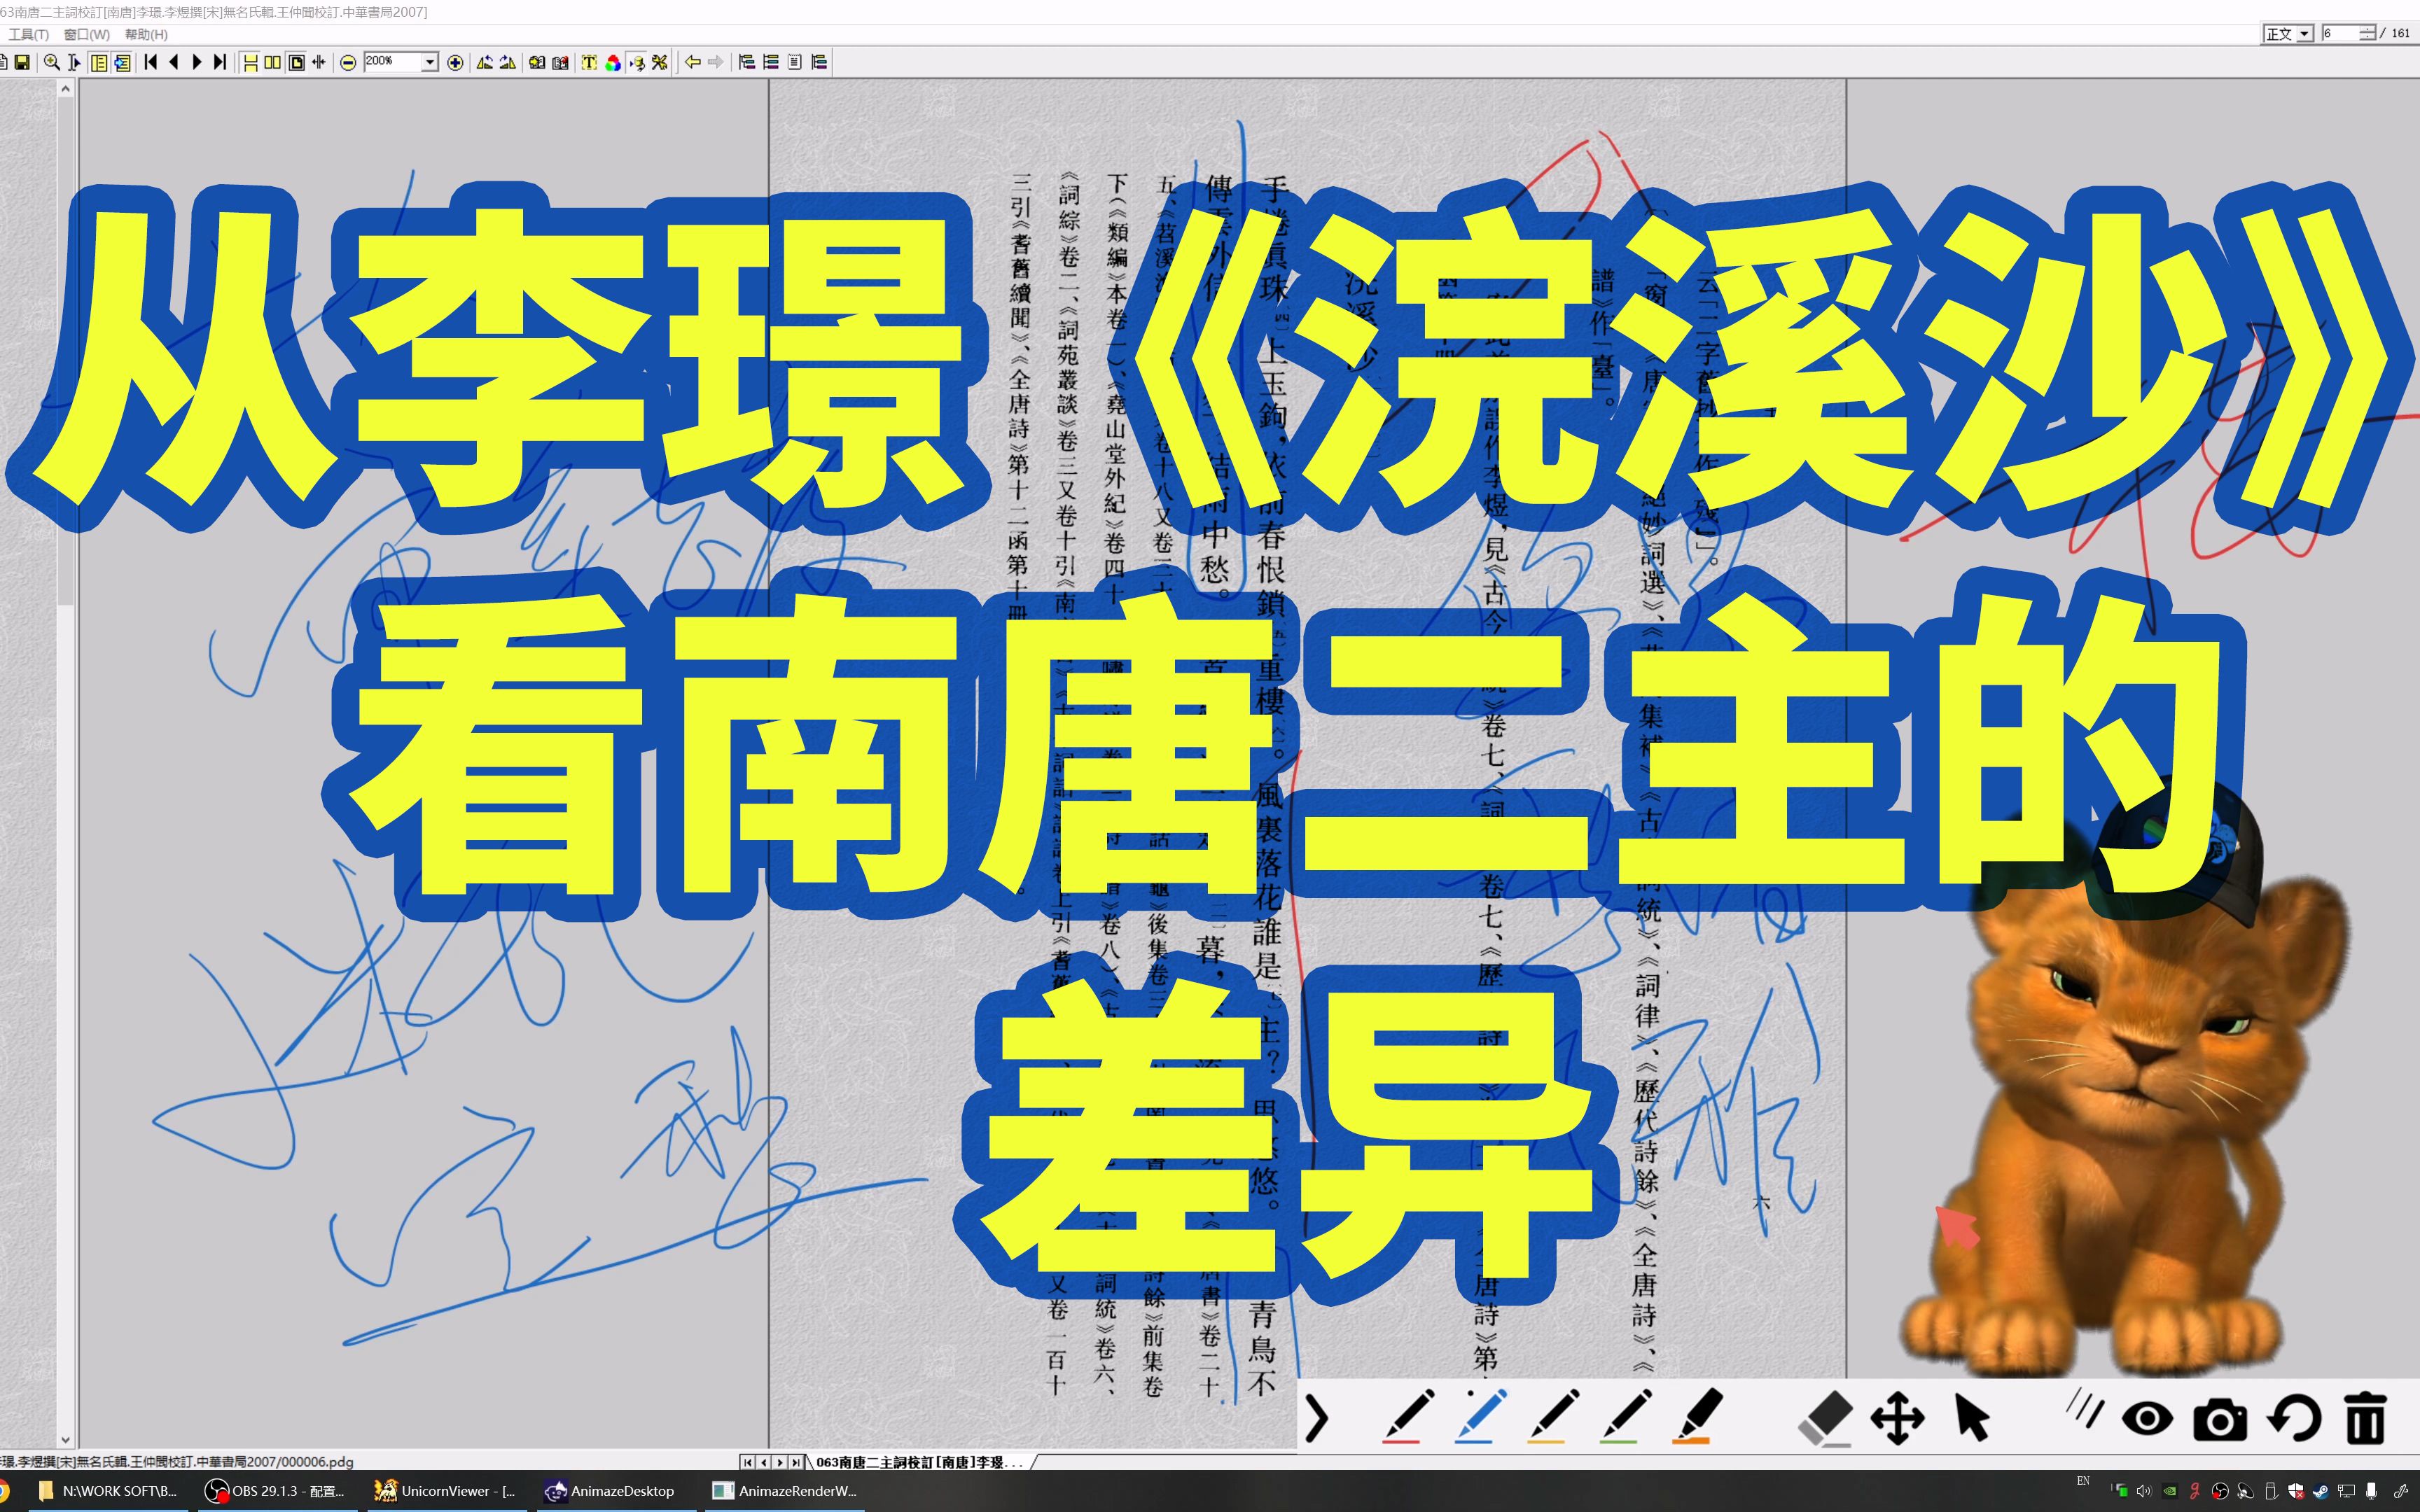Image resolution: width=2420 pixels, height=1512 pixels.
Task: Undo last annotation stroke
Action: (2293, 1418)
